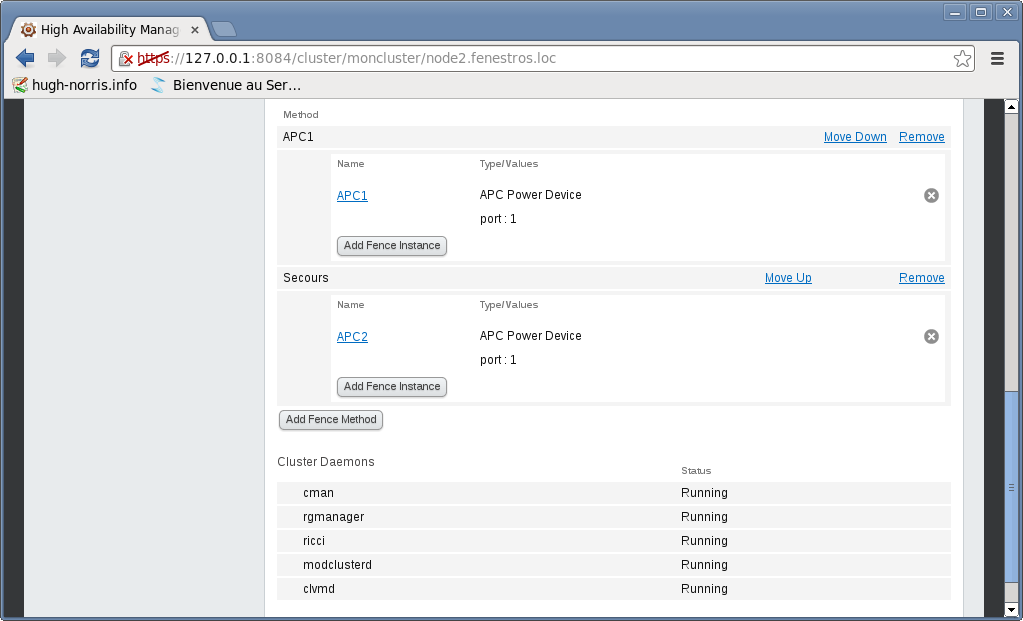Open the hugh-norris.info bookmark

tap(74, 85)
